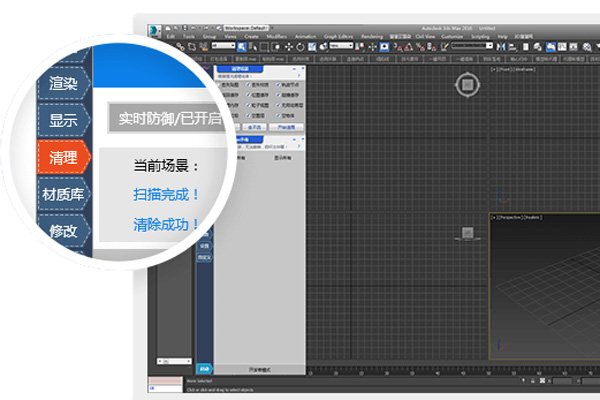Click the 清除成功！ status text
Viewport: 600px width, 400px height.
(x=166, y=224)
